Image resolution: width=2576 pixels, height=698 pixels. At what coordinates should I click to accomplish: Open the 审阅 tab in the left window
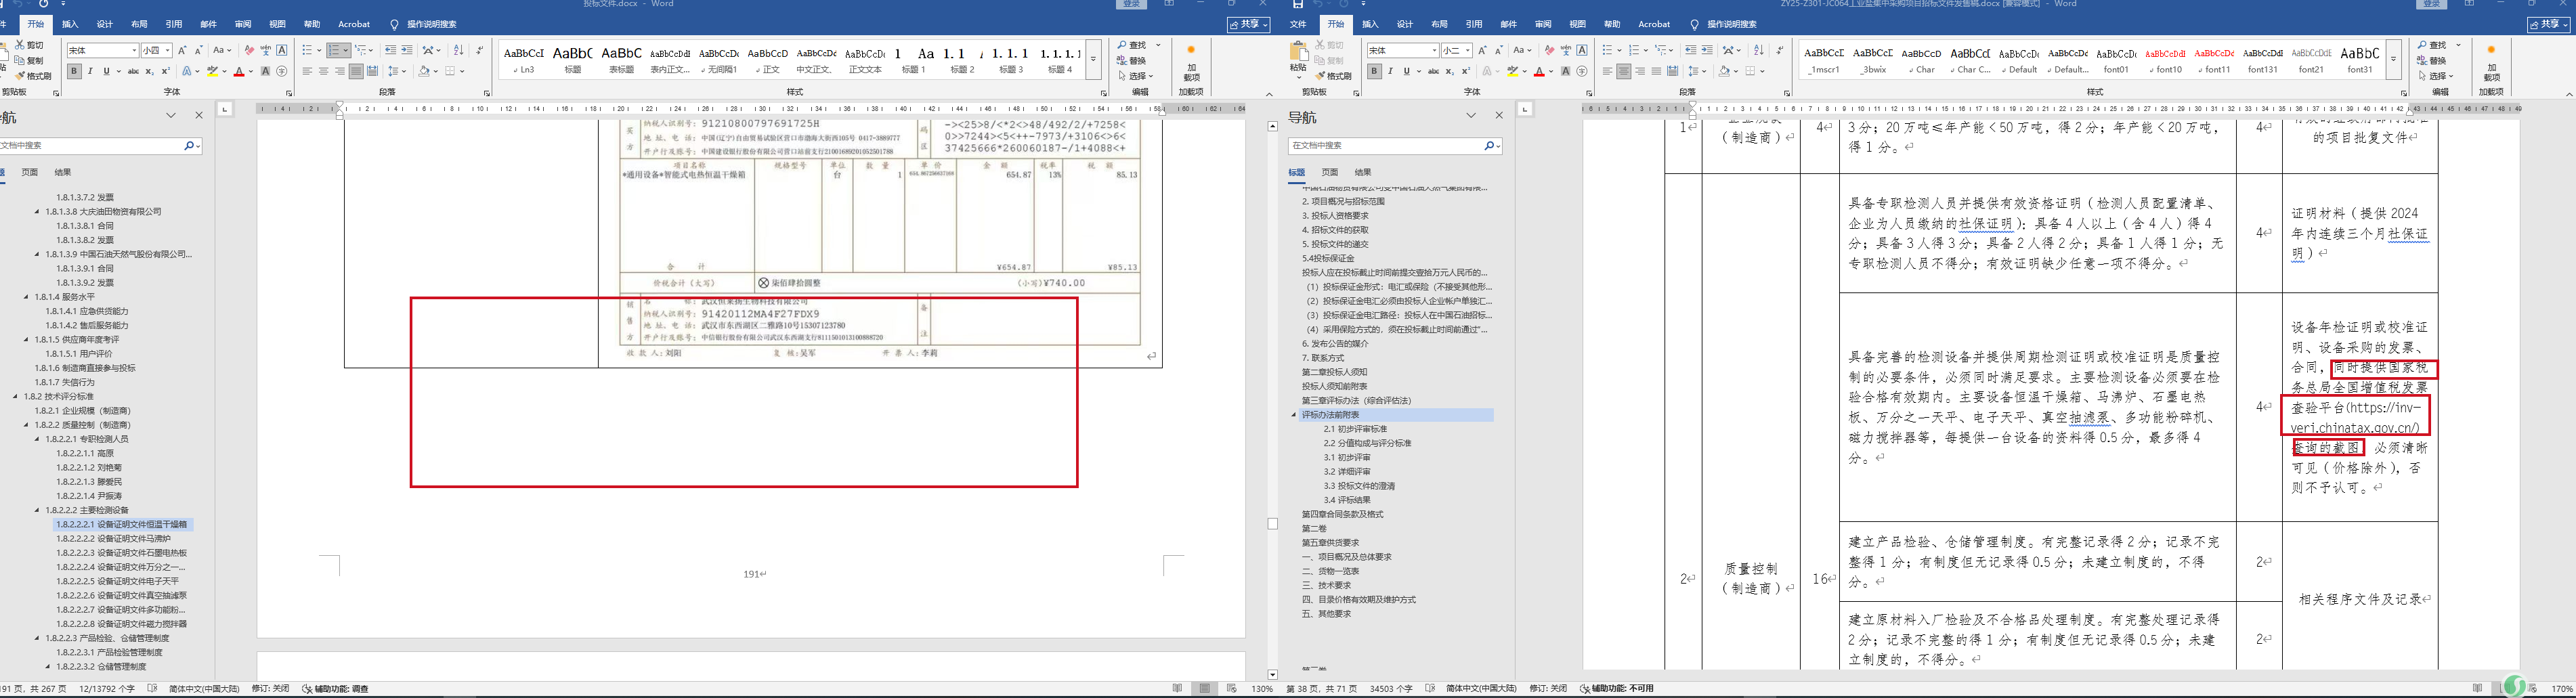point(243,24)
